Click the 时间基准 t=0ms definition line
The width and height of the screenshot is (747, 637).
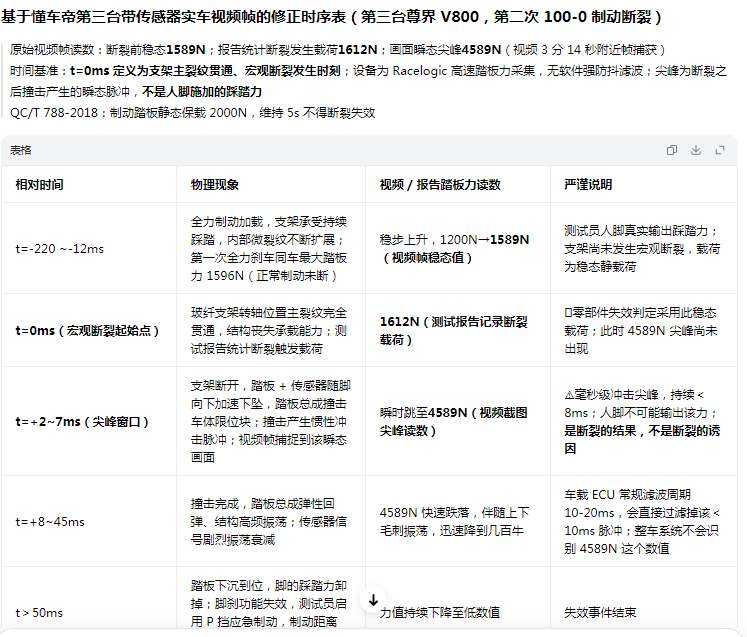click(x=368, y=81)
